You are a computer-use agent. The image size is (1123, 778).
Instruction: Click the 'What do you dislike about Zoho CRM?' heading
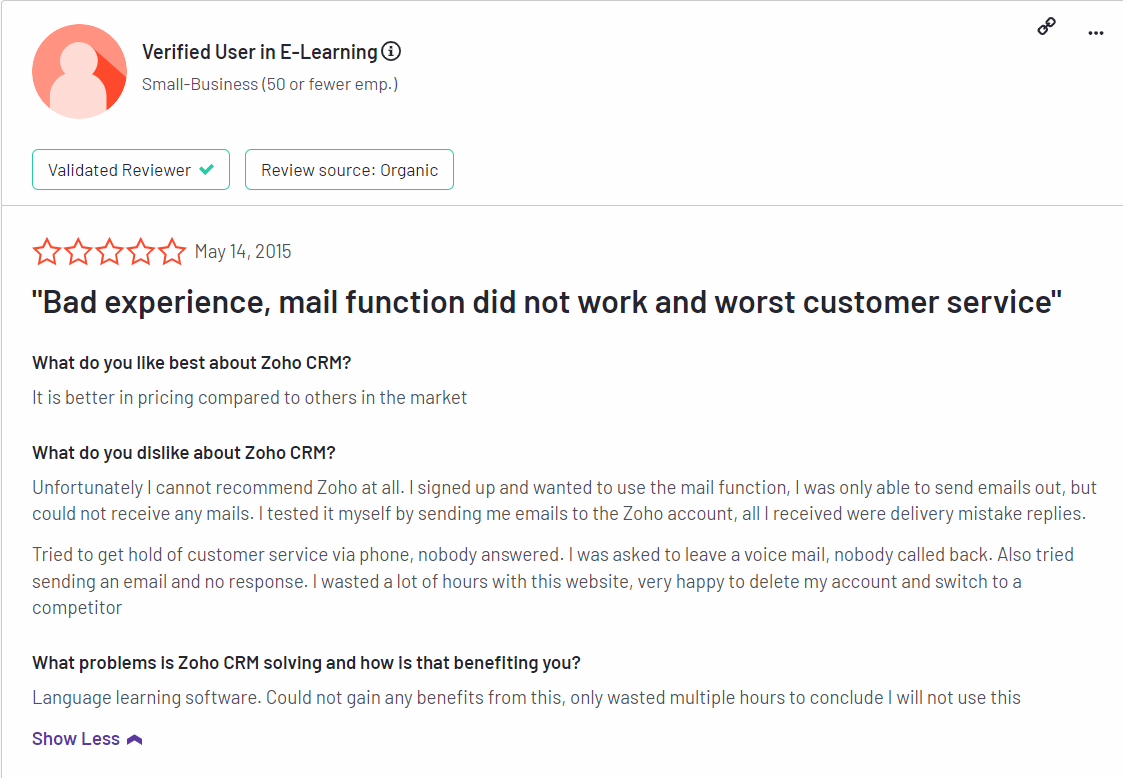point(184,453)
